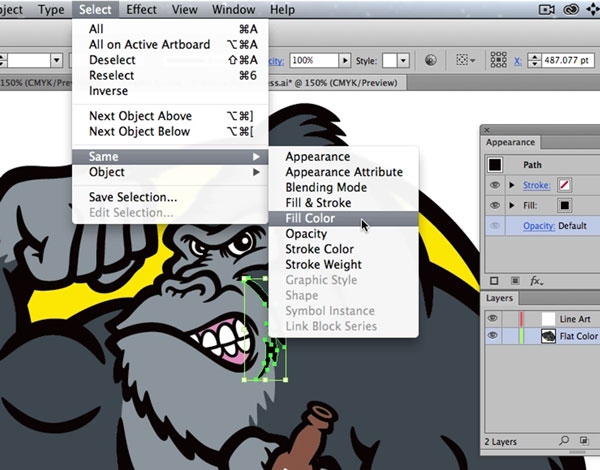Image resolution: width=600 pixels, height=470 pixels.
Task: Click Add New Effect fx icon
Action: coord(536,281)
